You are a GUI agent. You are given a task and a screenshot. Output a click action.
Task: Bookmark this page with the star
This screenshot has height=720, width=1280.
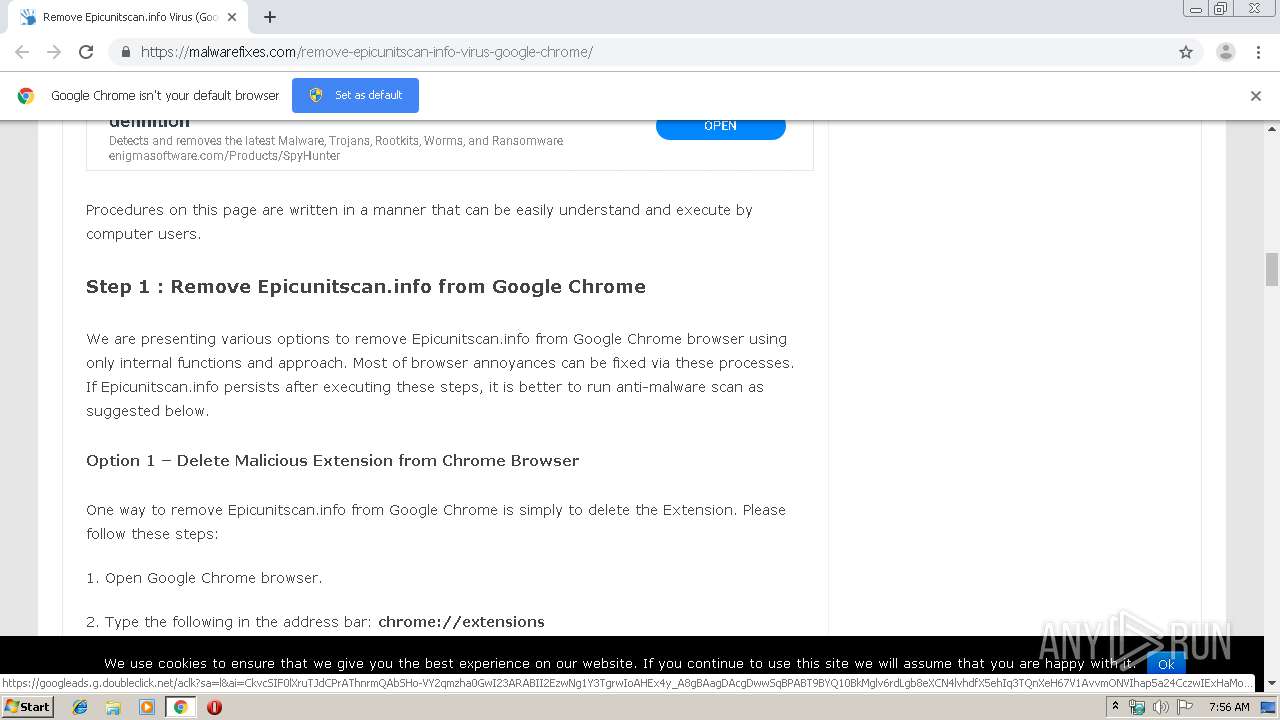(1186, 52)
